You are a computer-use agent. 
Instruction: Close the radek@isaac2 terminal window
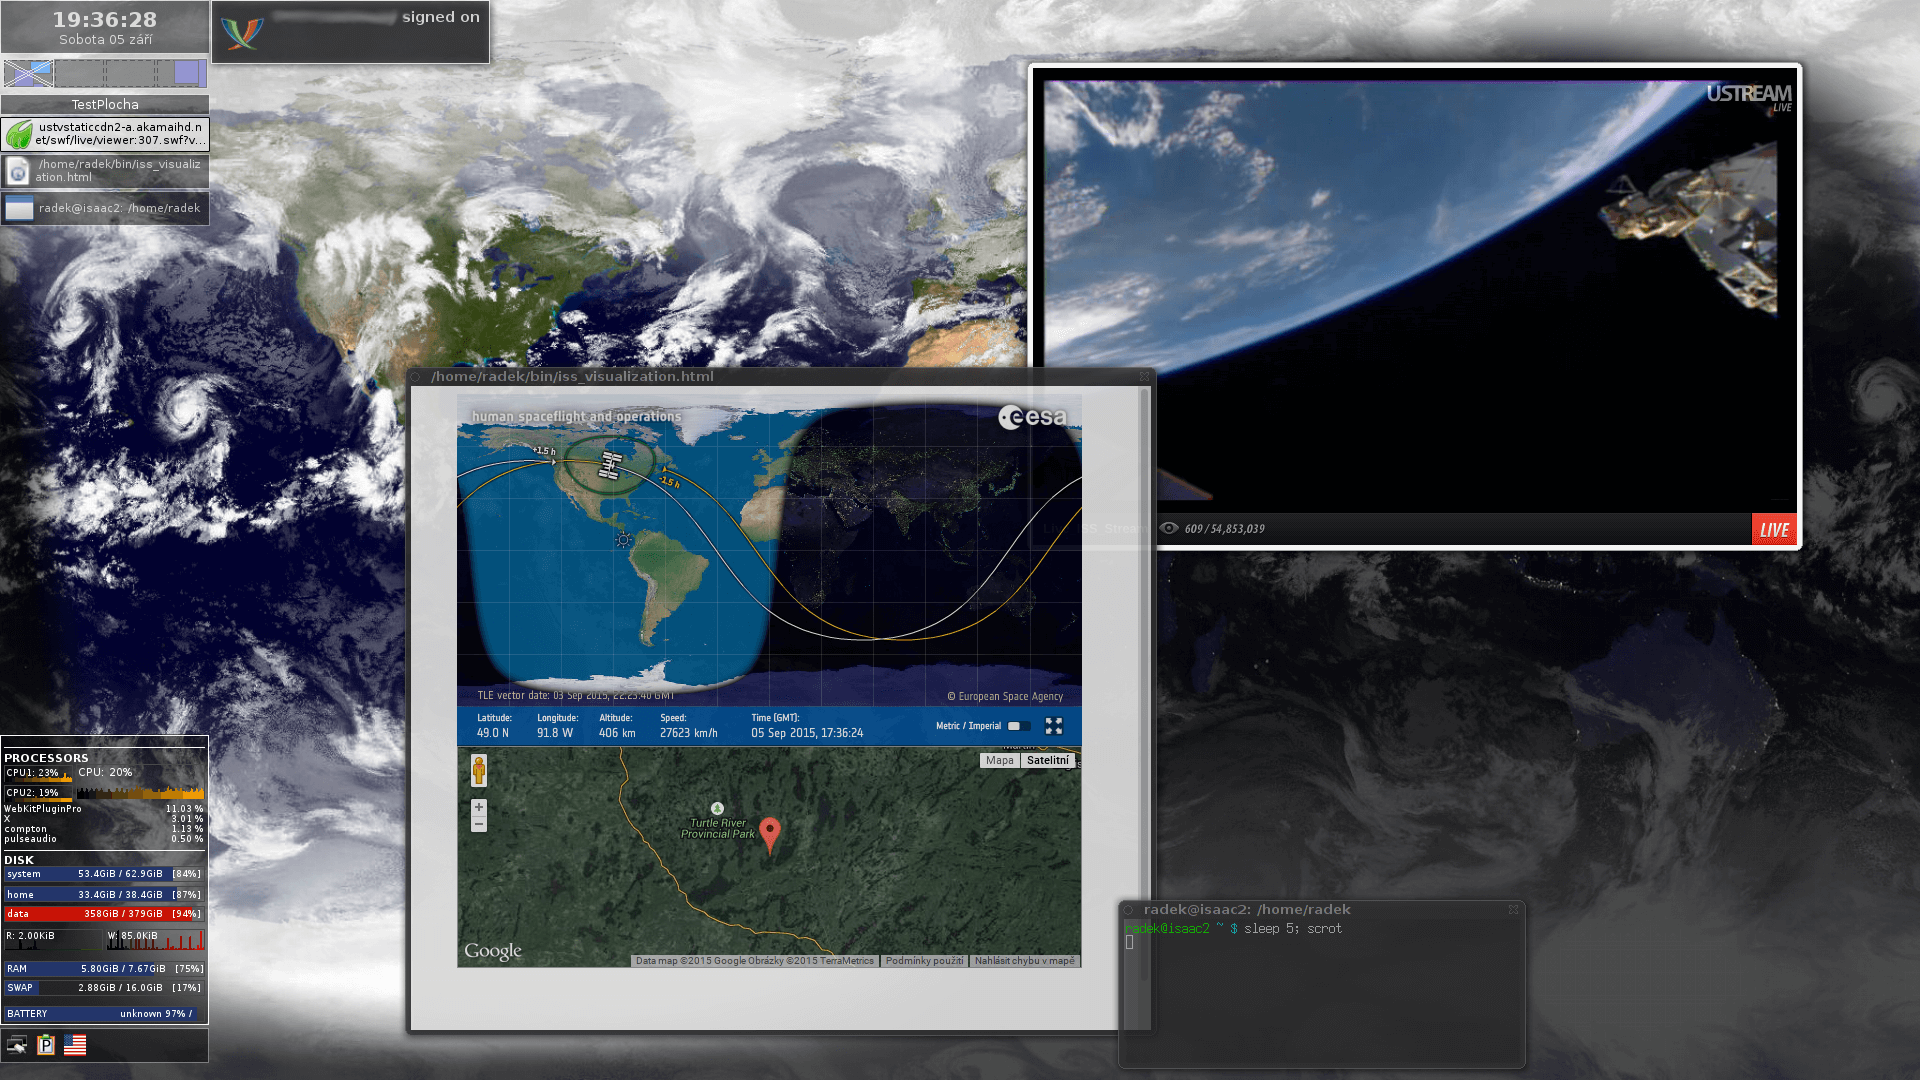coord(1513,909)
